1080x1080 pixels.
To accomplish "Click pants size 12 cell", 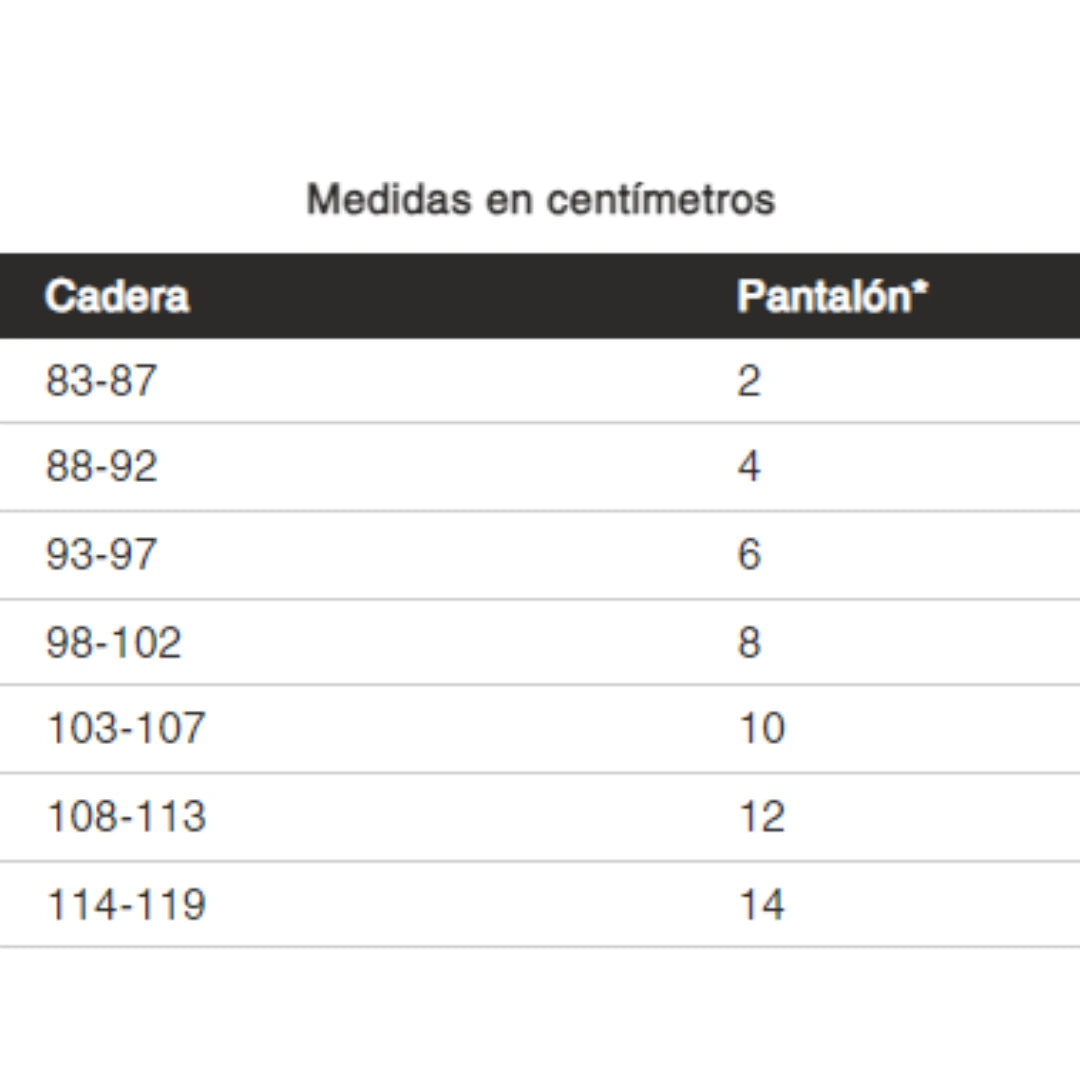I will tap(761, 816).
